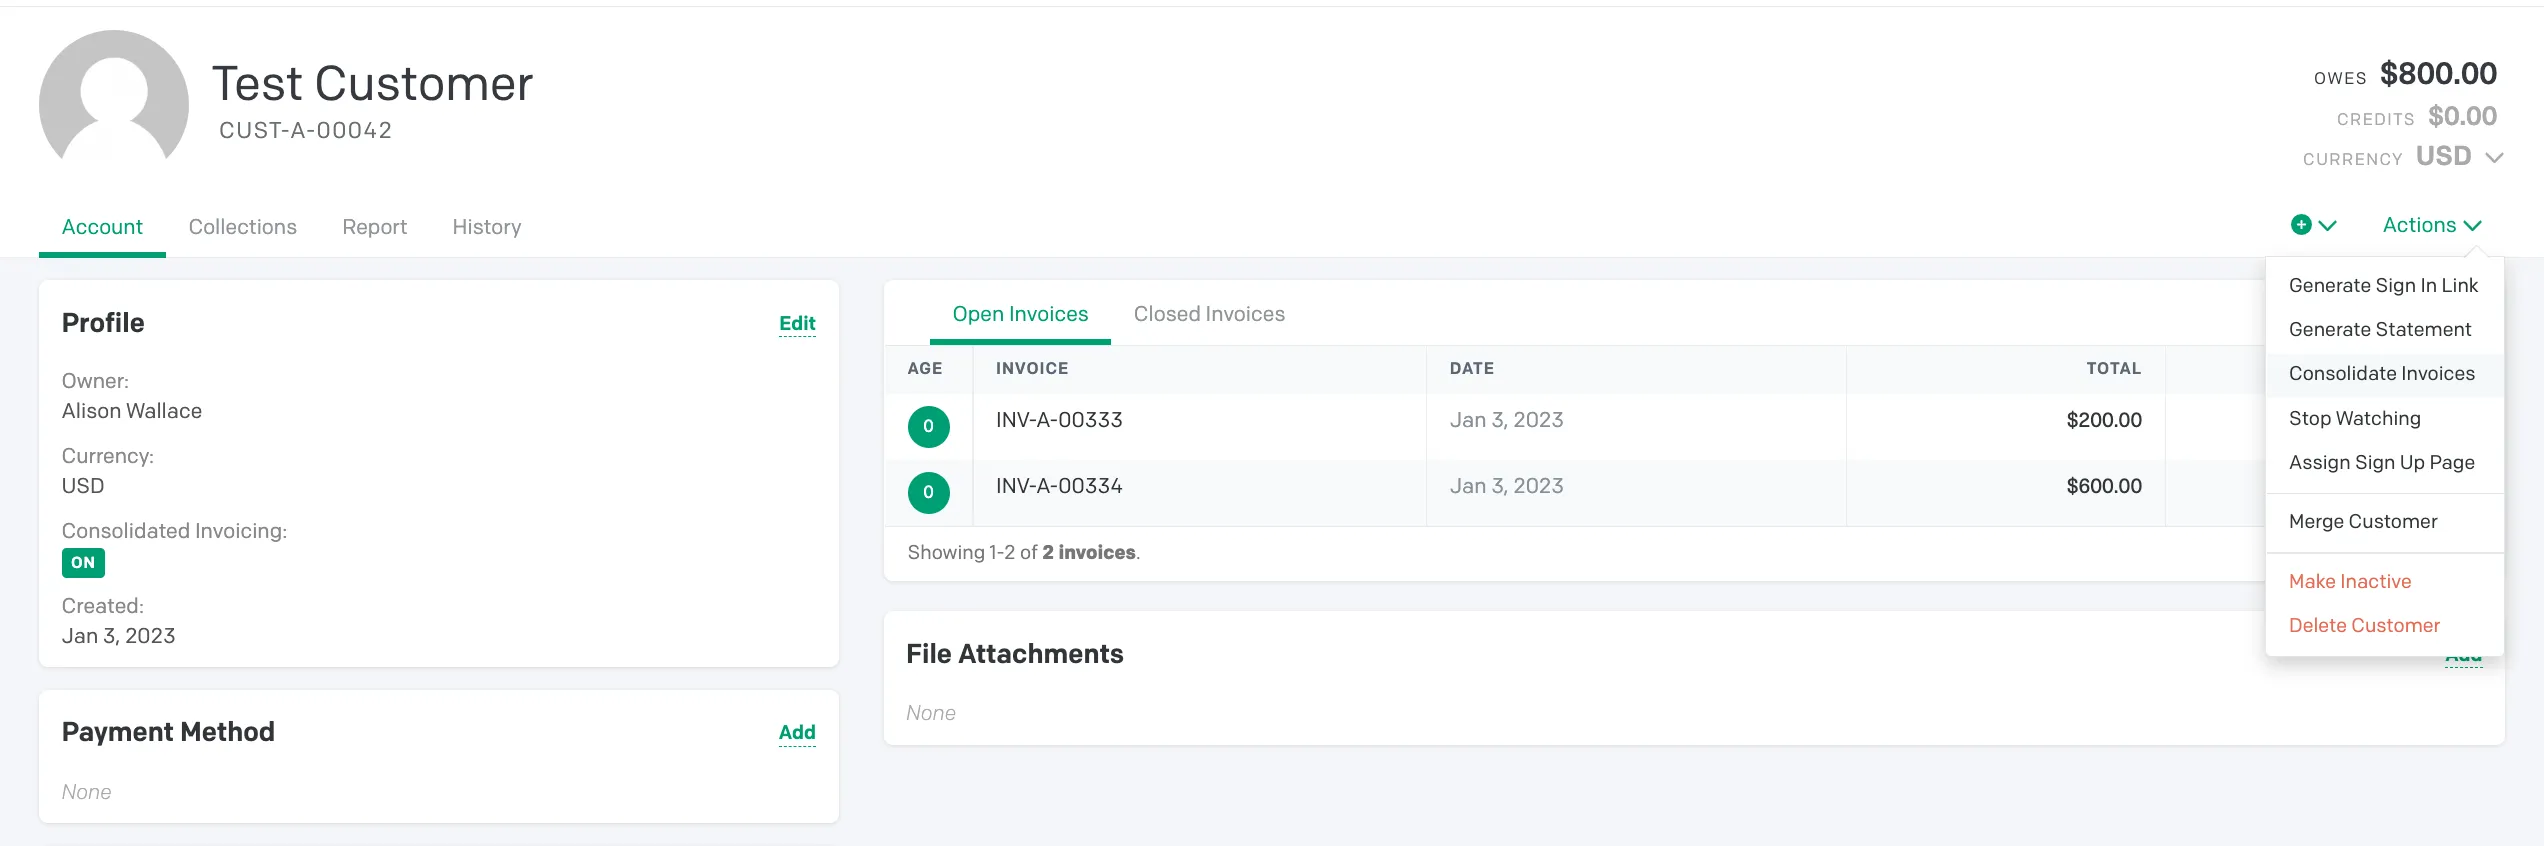Select Consolidate Invoices from Actions menu

pyautogui.click(x=2381, y=374)
